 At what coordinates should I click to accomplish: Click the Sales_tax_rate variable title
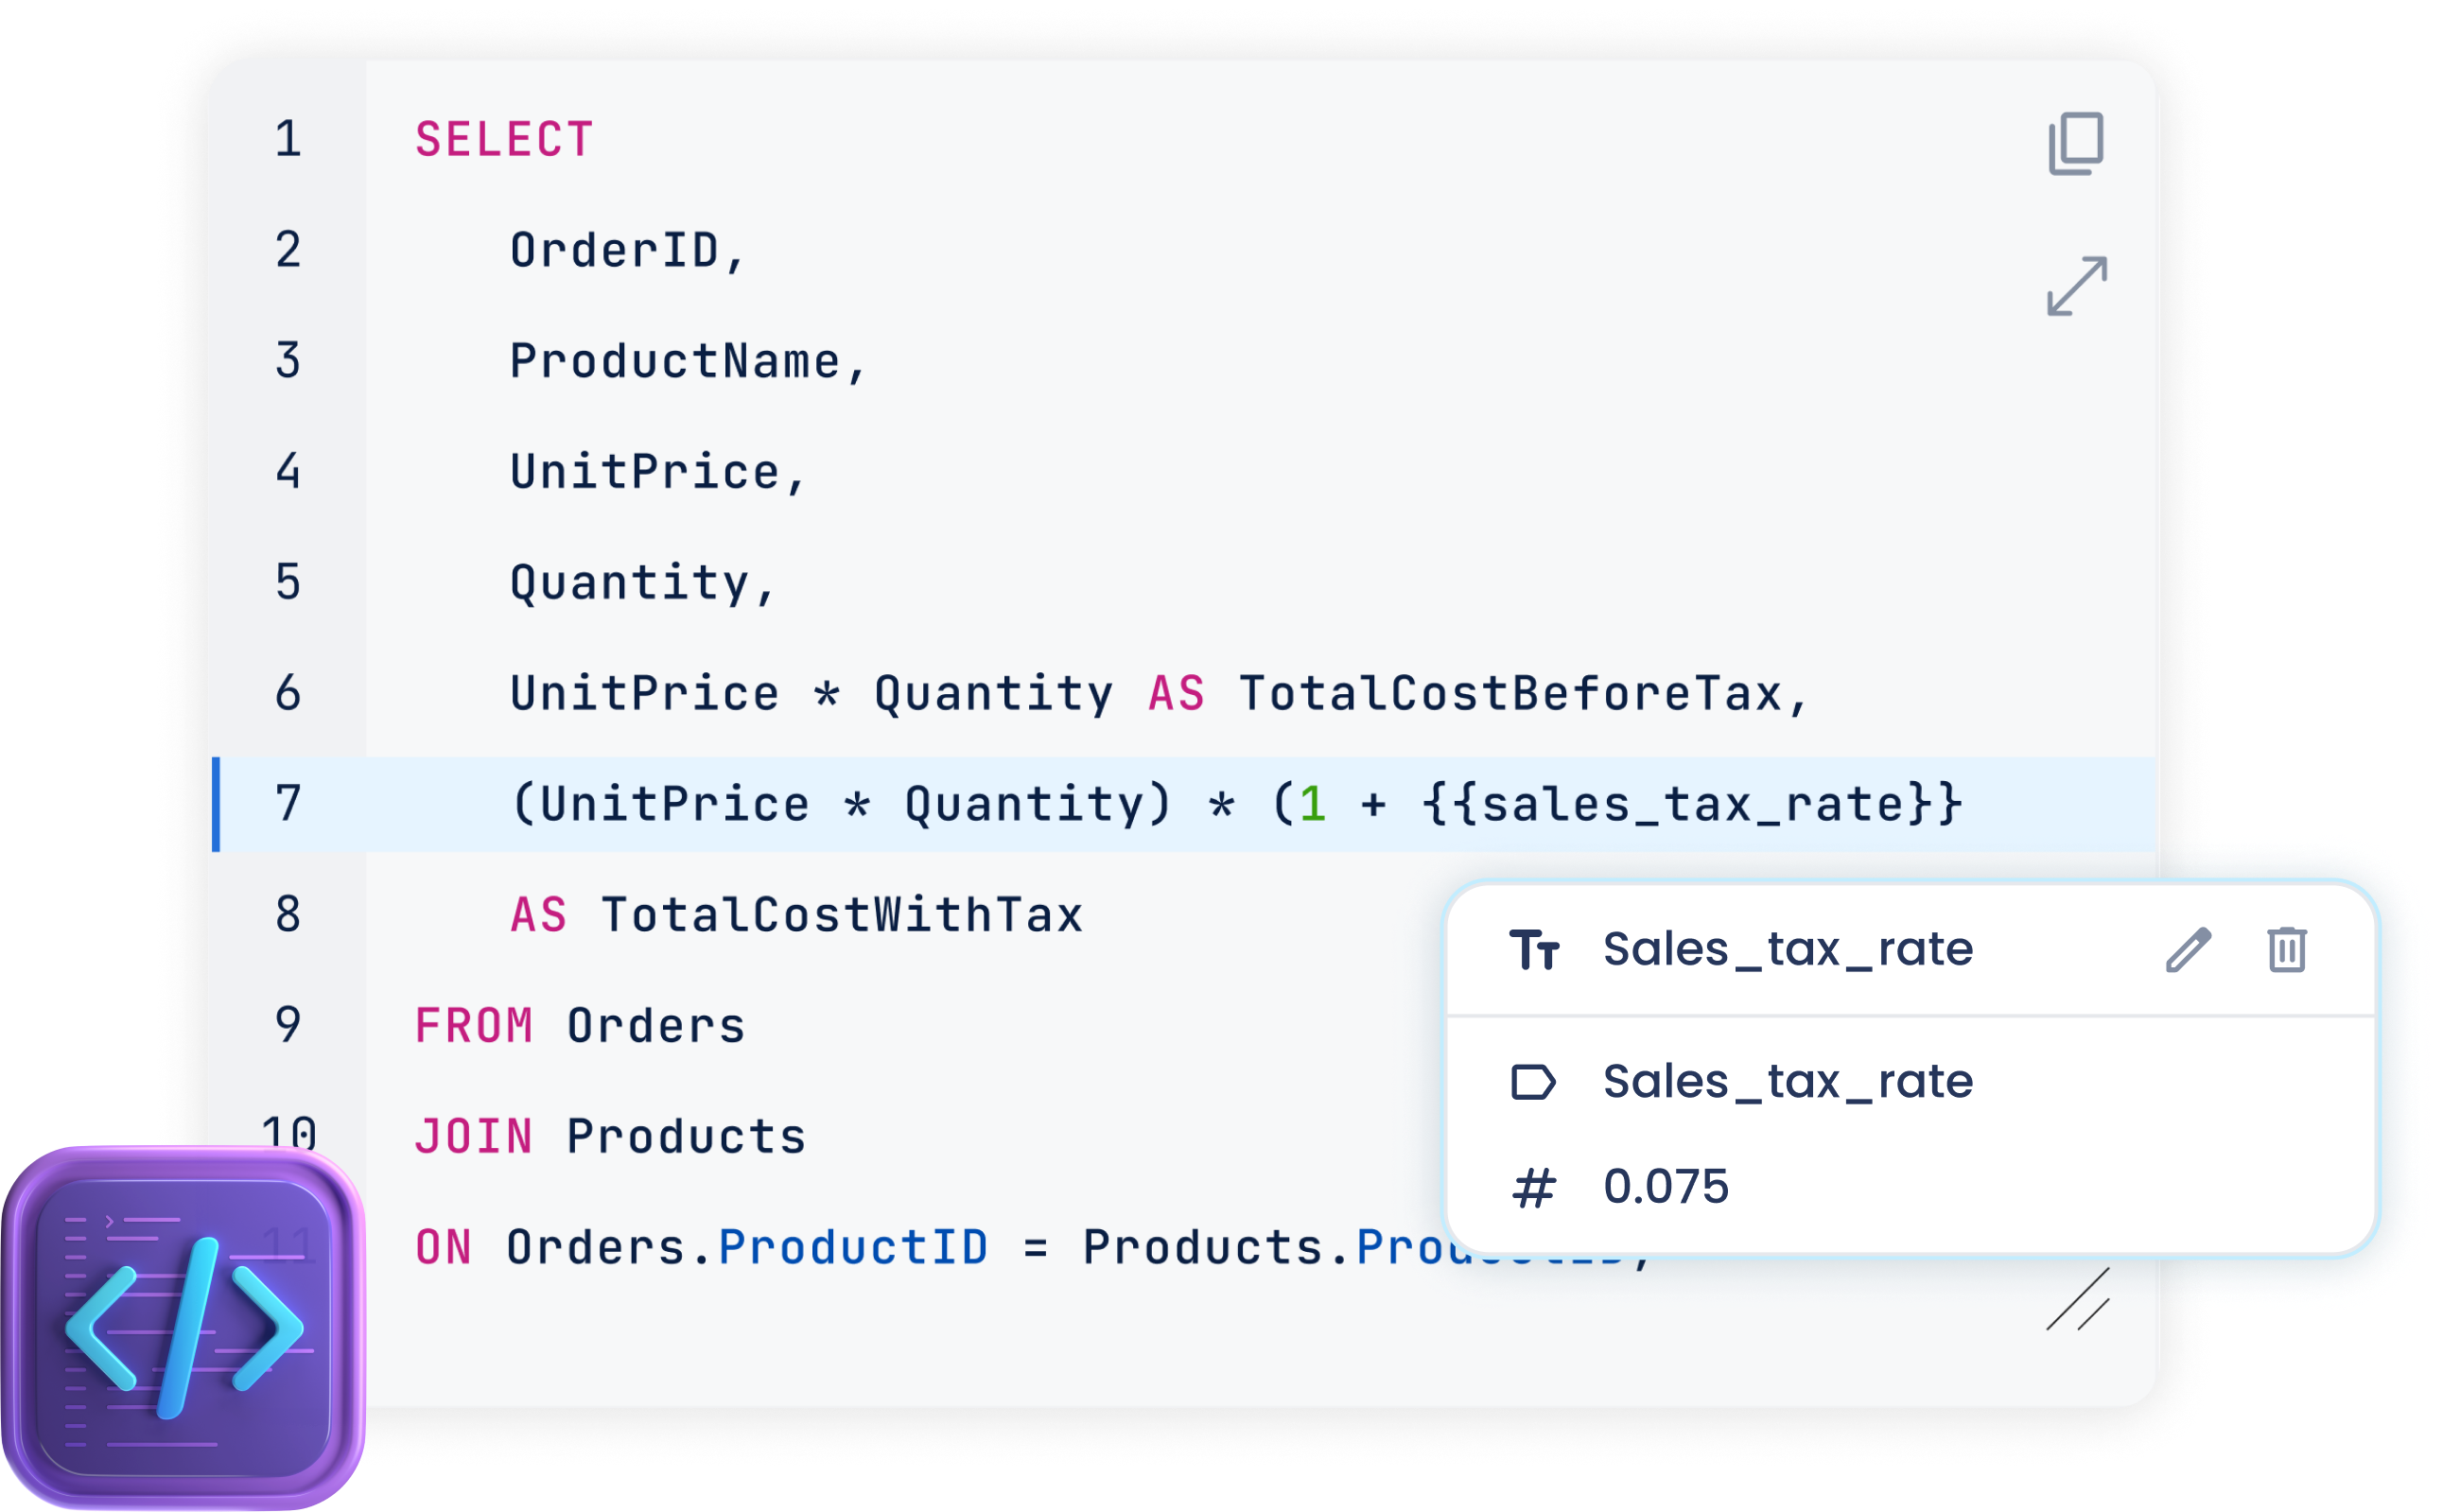tap(1788, 950)
